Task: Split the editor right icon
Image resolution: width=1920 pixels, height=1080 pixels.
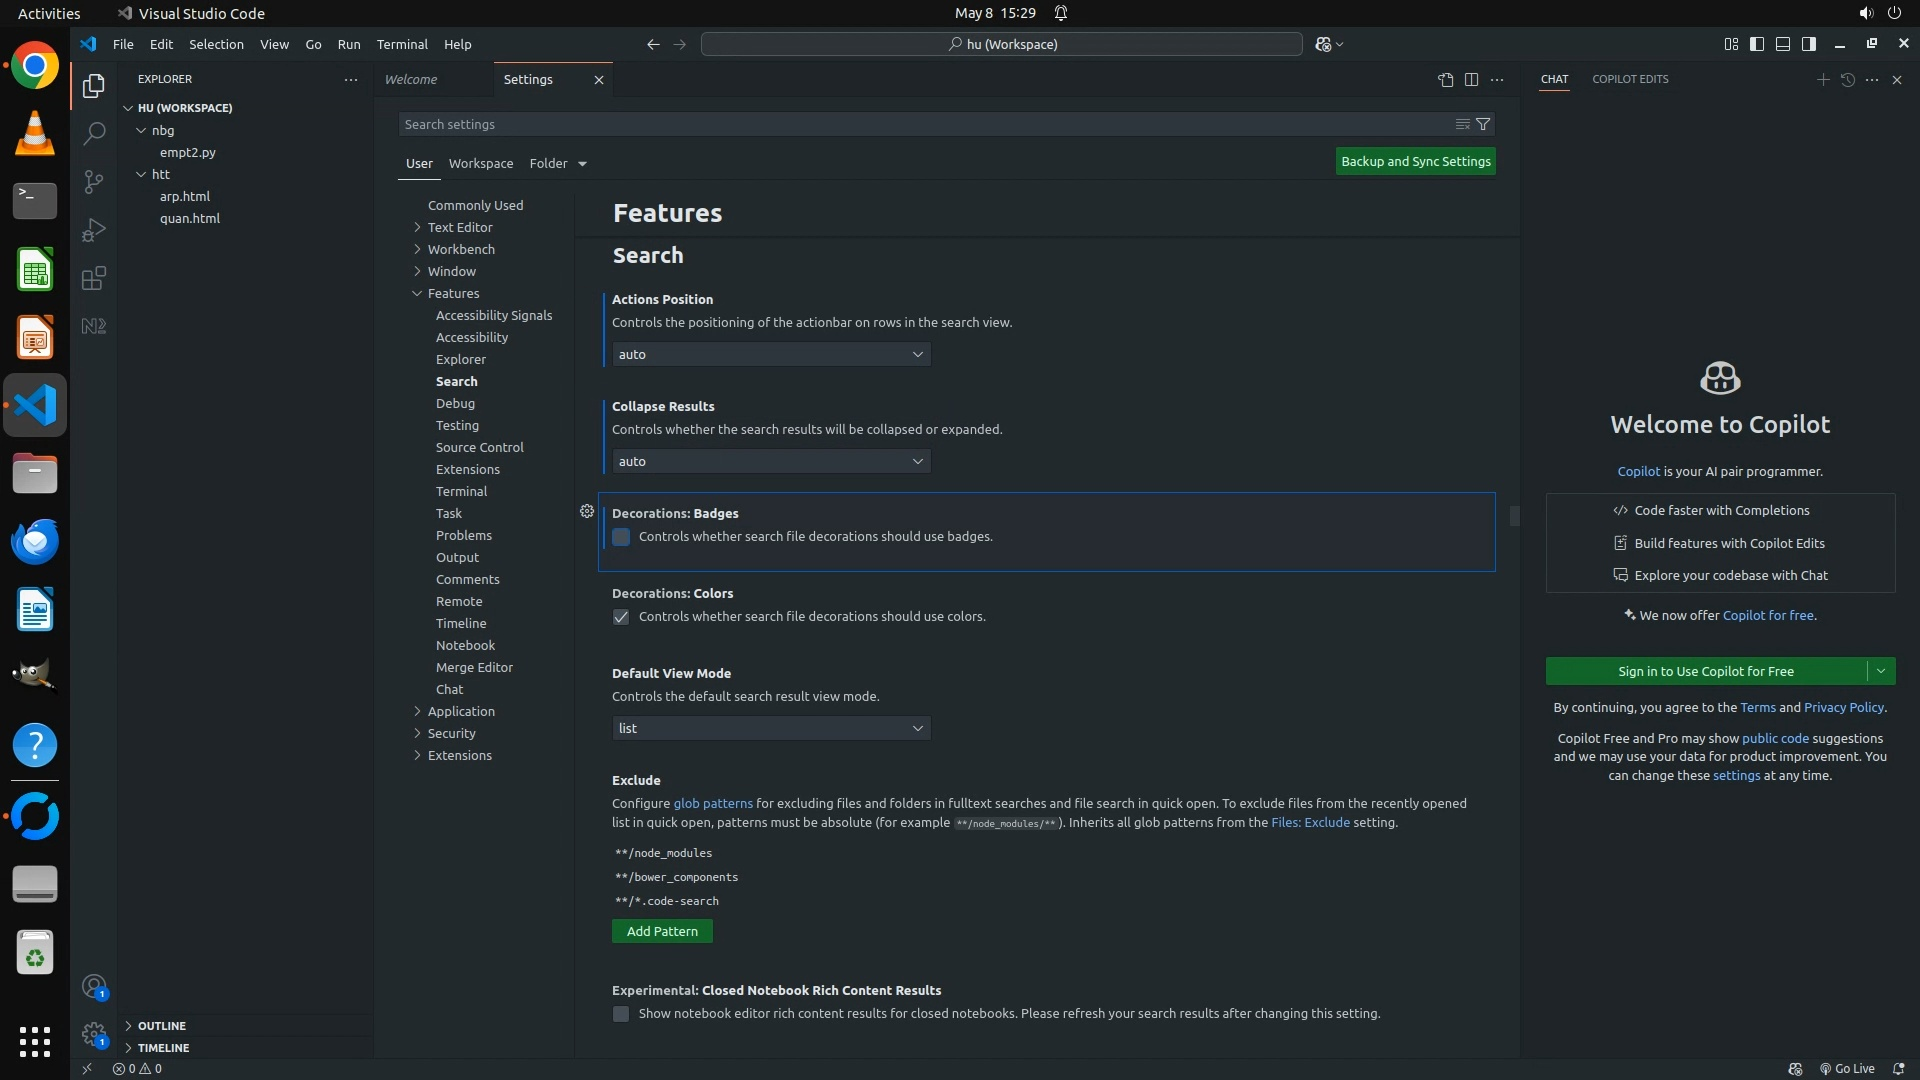Action: [x=1471, y=80]
